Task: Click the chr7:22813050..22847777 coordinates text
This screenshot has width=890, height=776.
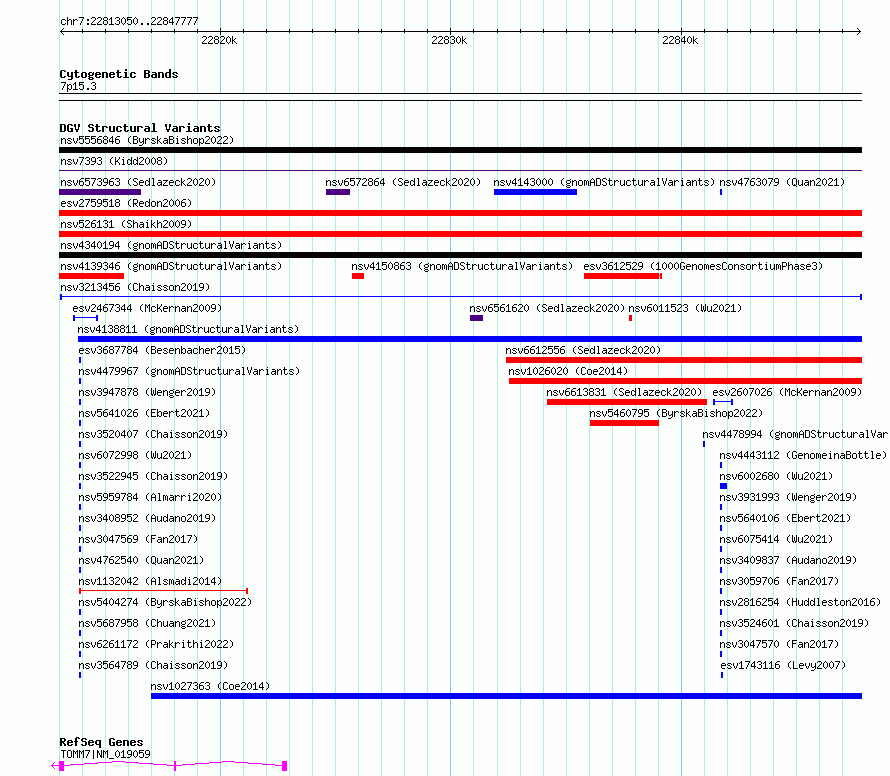Action: [x=129, y=22]
